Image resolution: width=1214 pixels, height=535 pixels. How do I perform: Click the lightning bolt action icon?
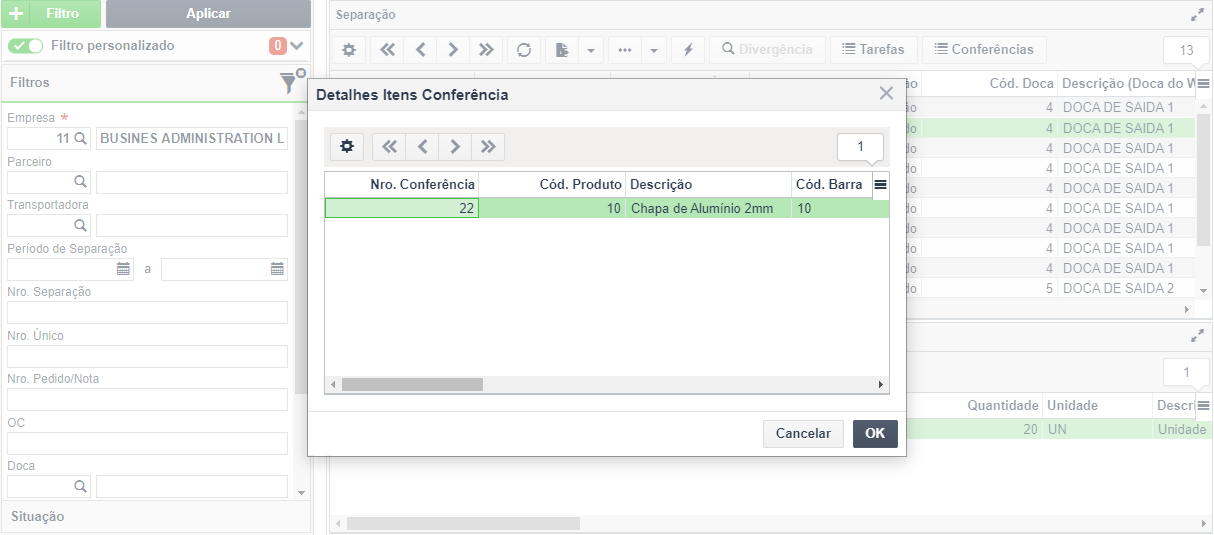[688, 49]
